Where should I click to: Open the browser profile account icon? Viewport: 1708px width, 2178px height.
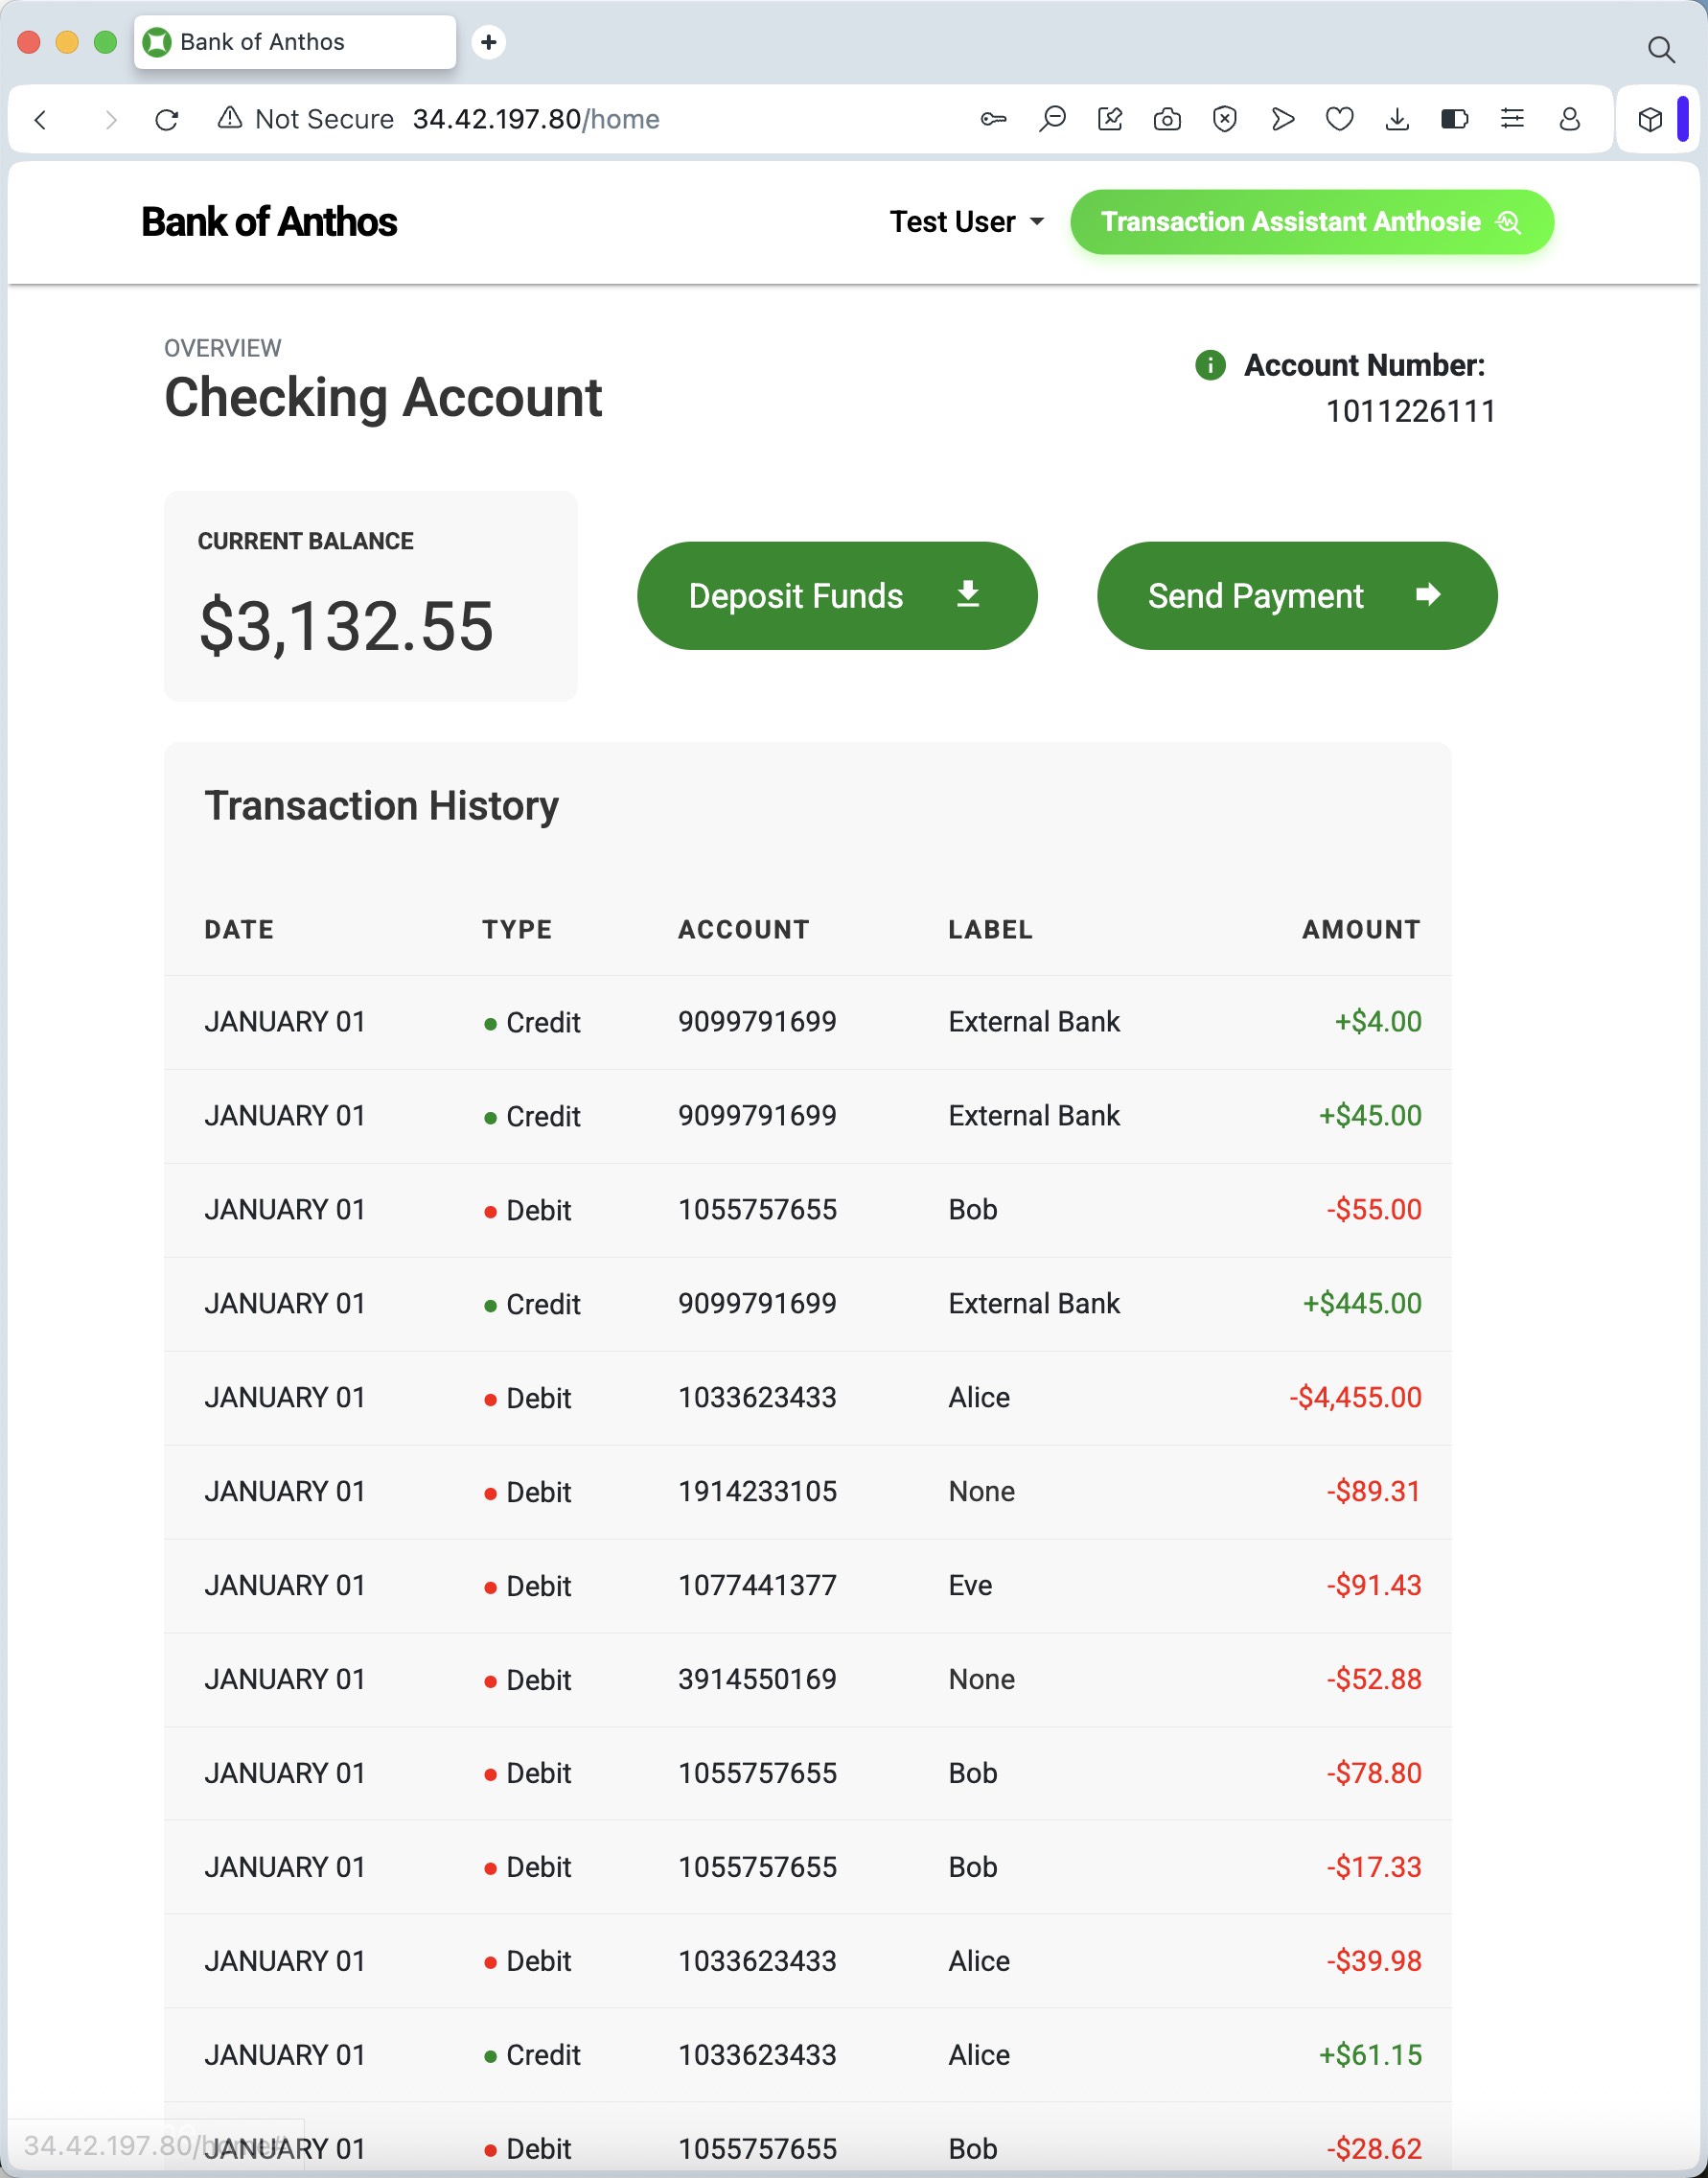tap(1570, 120)
